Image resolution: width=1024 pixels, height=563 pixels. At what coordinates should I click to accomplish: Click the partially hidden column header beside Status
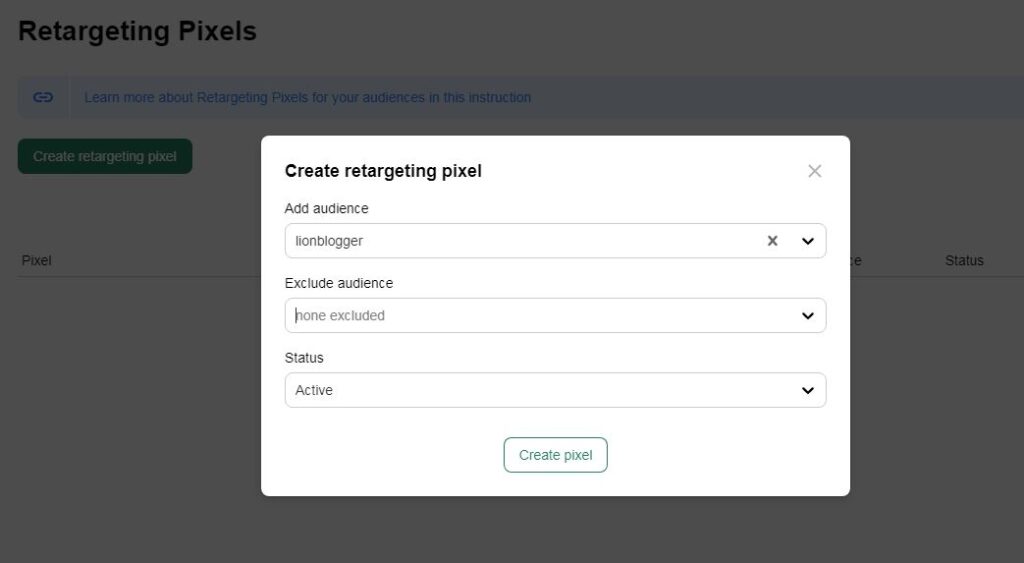click(x=855, y=261)
